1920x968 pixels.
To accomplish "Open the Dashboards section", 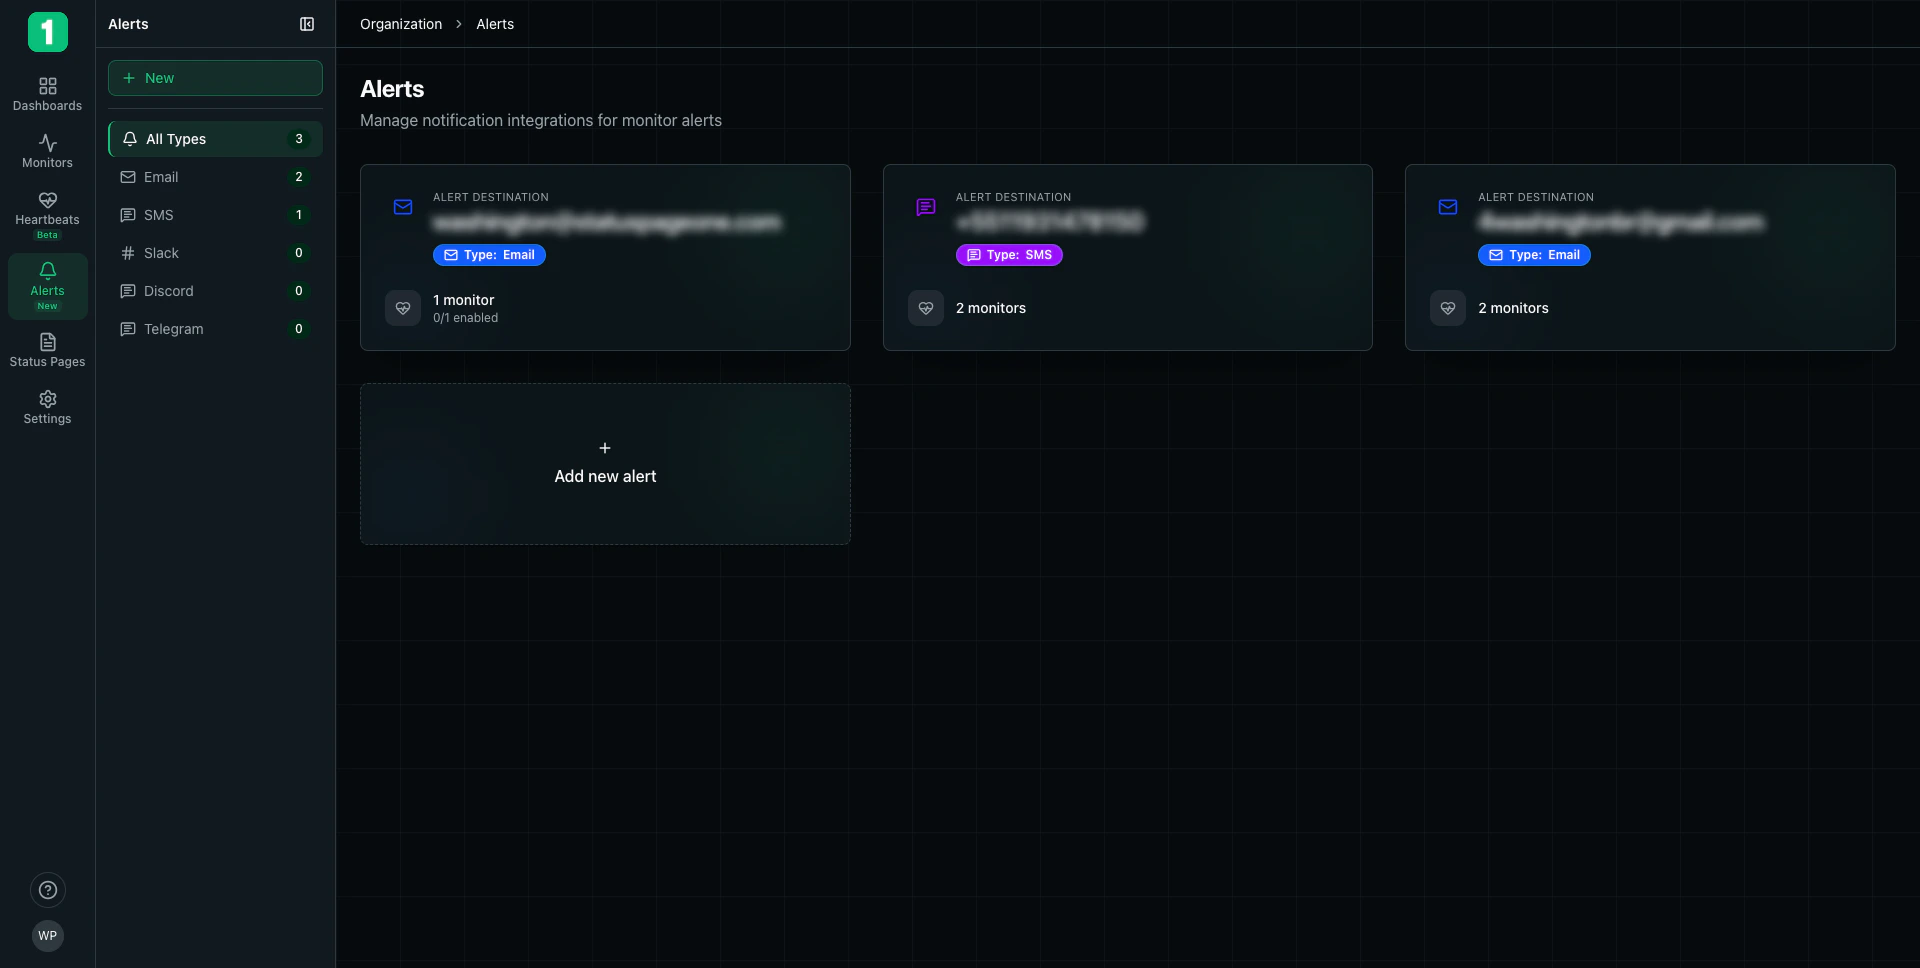I will point(47,93).
